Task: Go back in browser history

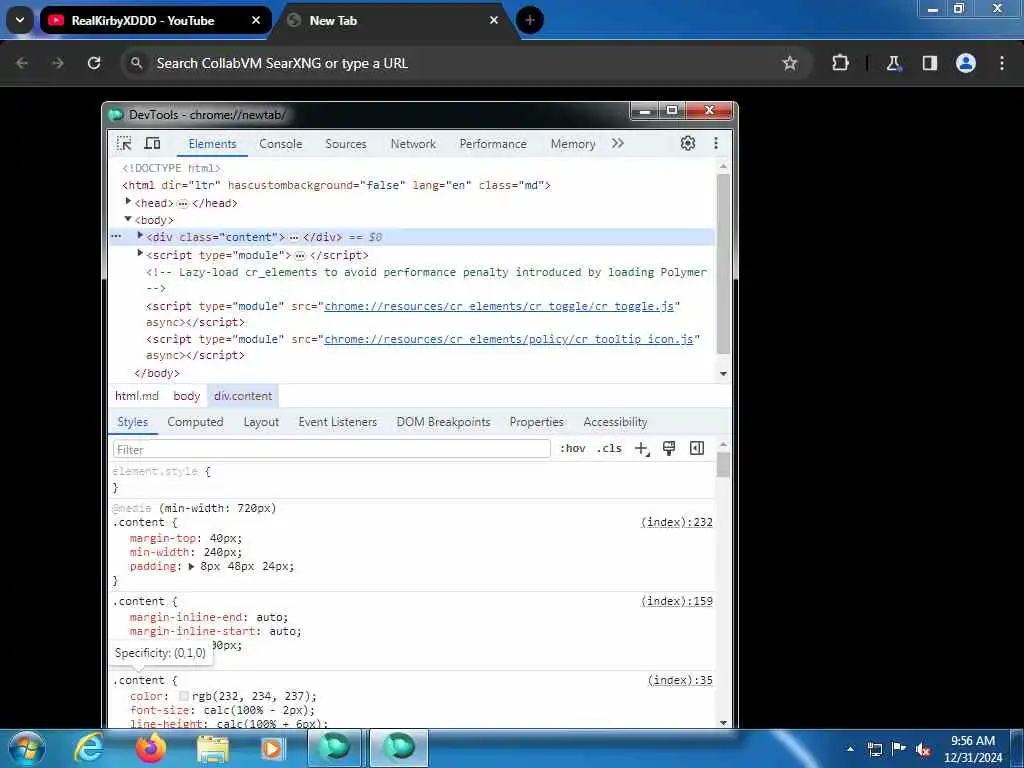Action: pos(22,63)
